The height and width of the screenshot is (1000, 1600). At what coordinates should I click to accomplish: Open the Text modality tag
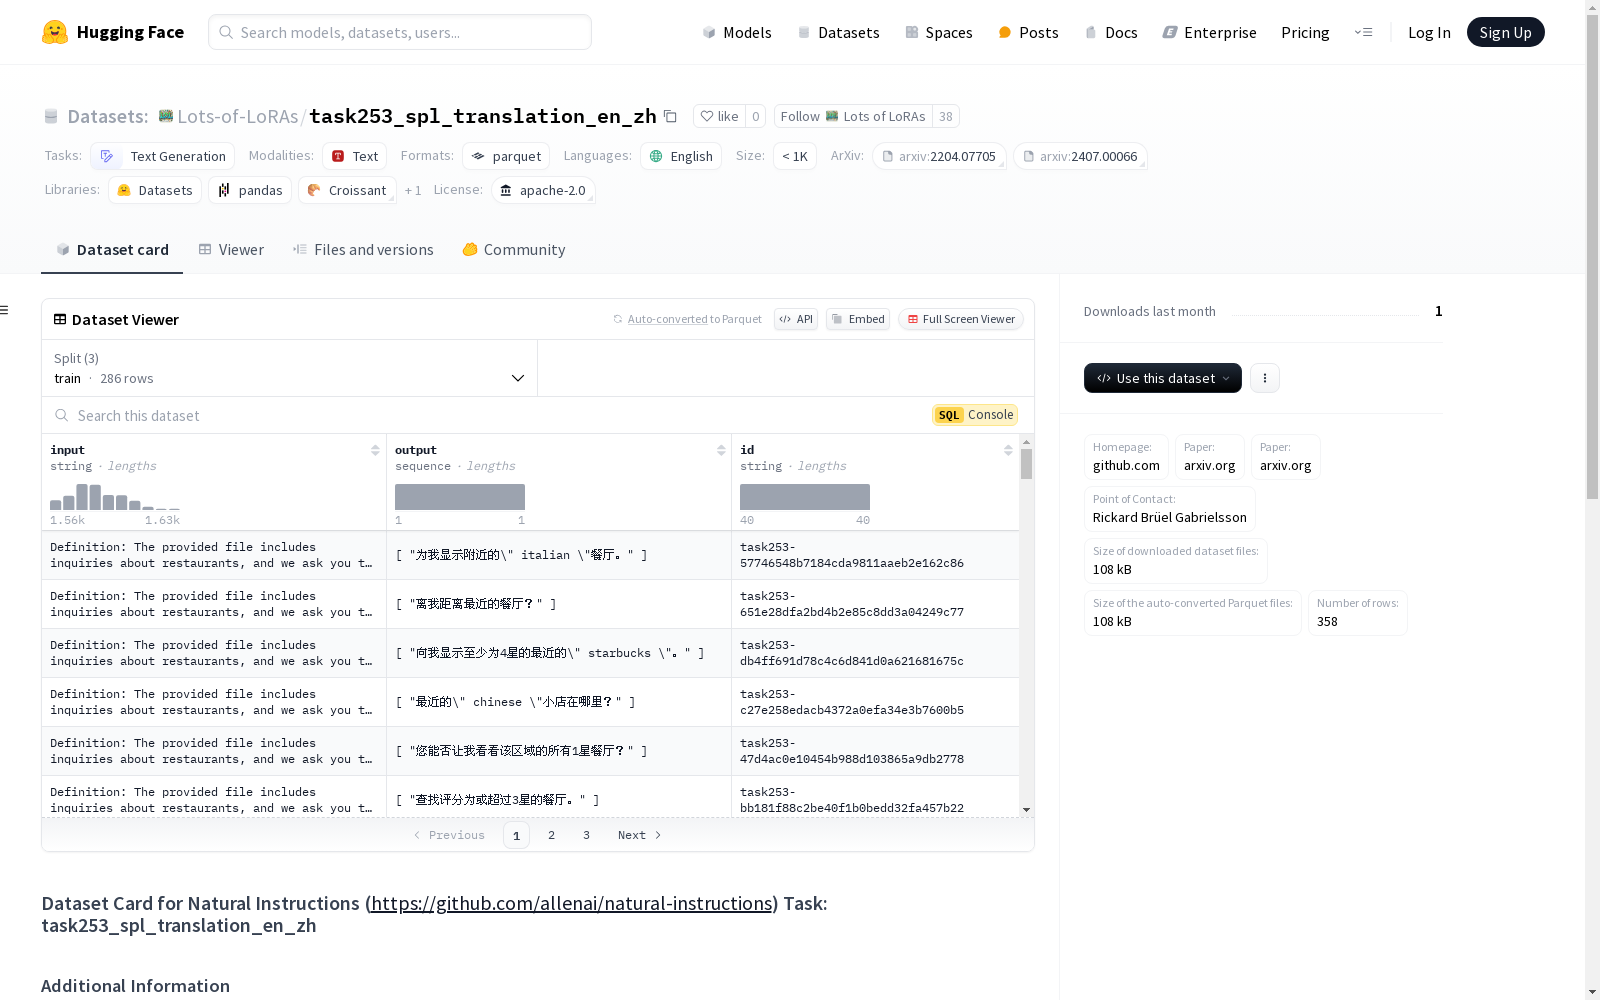click(x=355, y=156)
